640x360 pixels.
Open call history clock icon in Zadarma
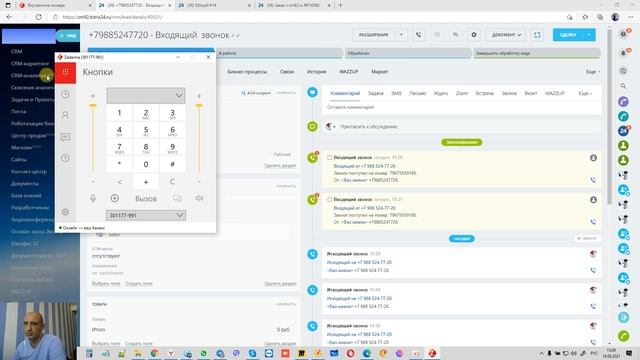(65, 94)
